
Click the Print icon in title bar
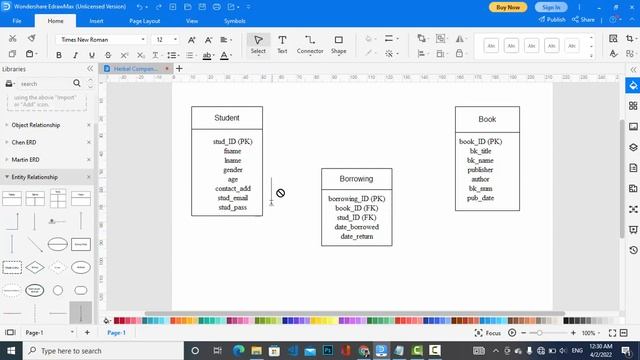tap(217, 7)
